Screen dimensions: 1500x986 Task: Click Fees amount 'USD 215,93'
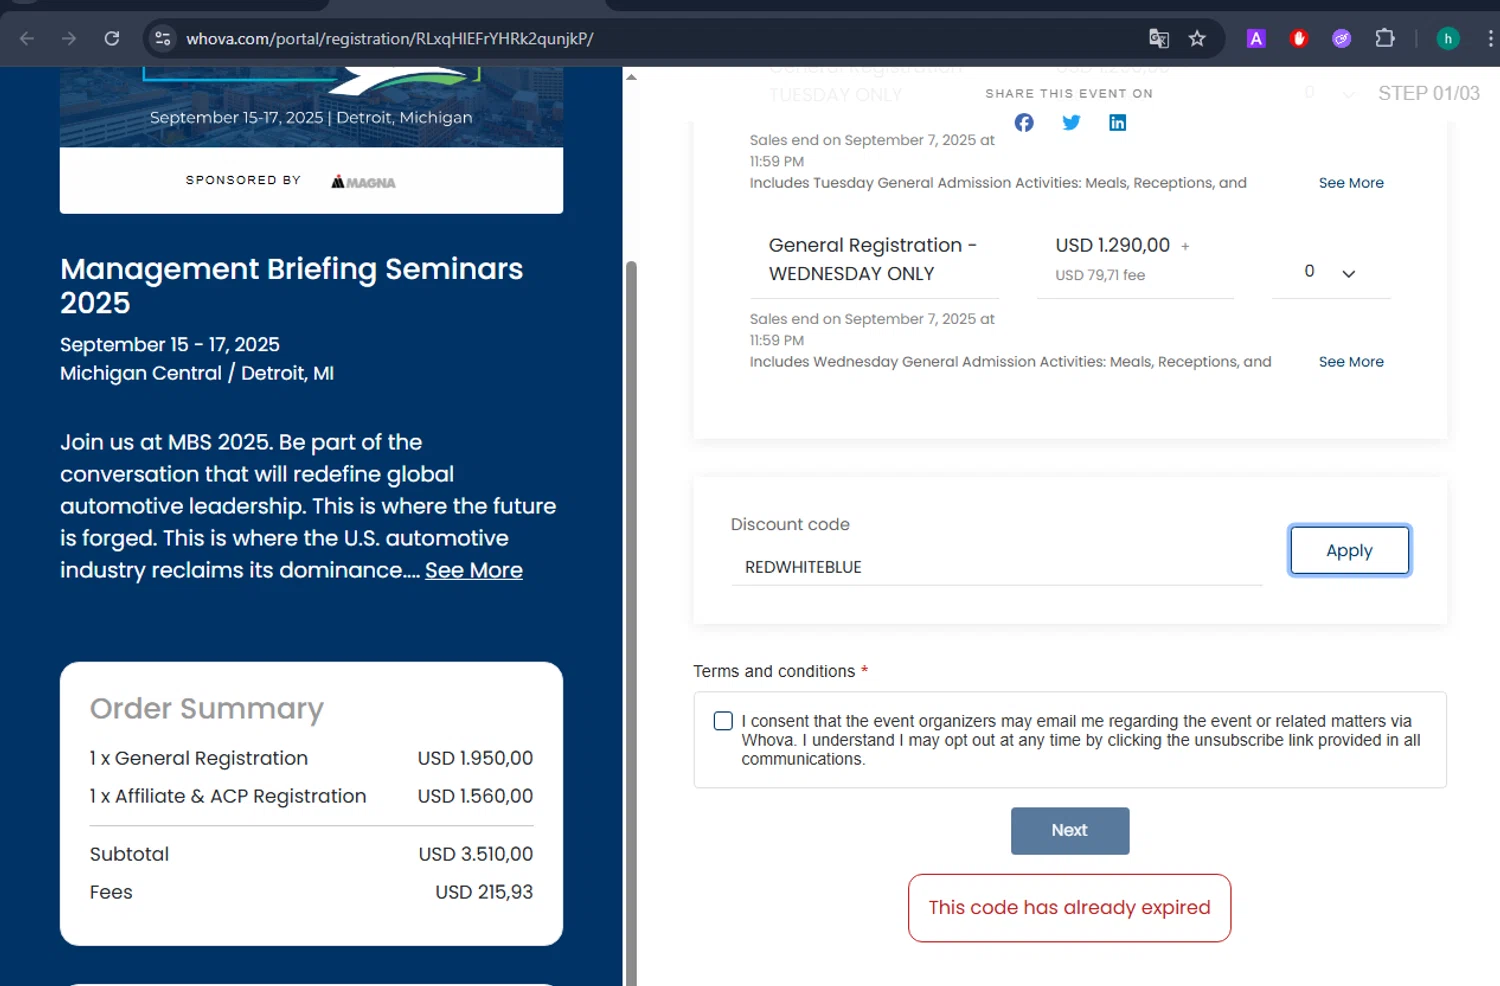484,893
